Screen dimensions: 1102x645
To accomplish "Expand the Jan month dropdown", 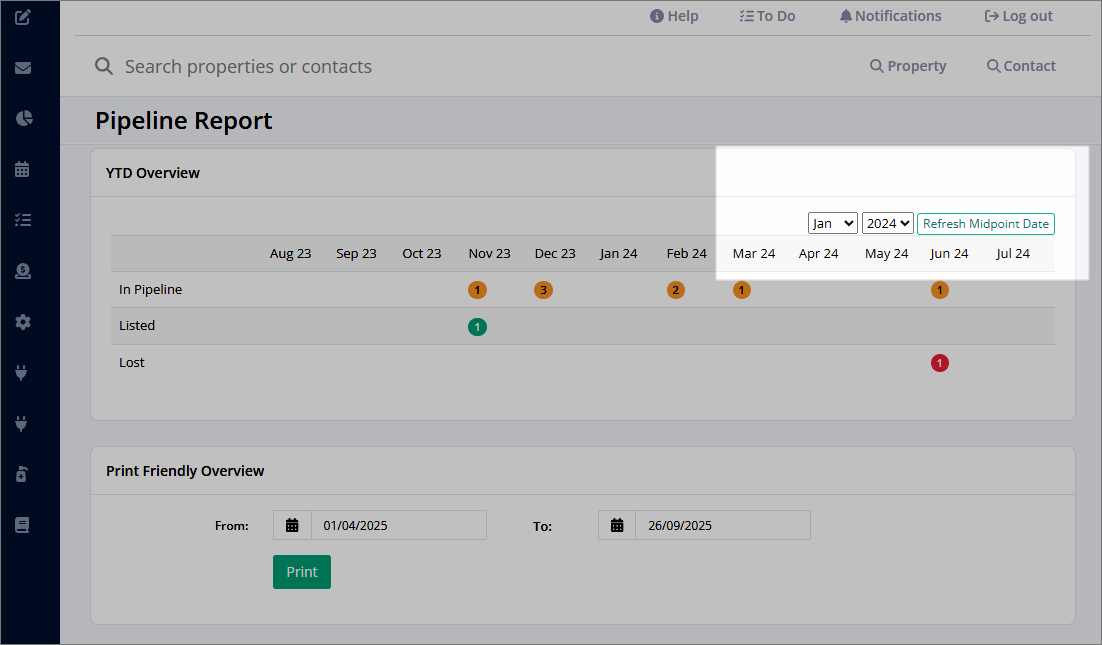I will [832, 223].
